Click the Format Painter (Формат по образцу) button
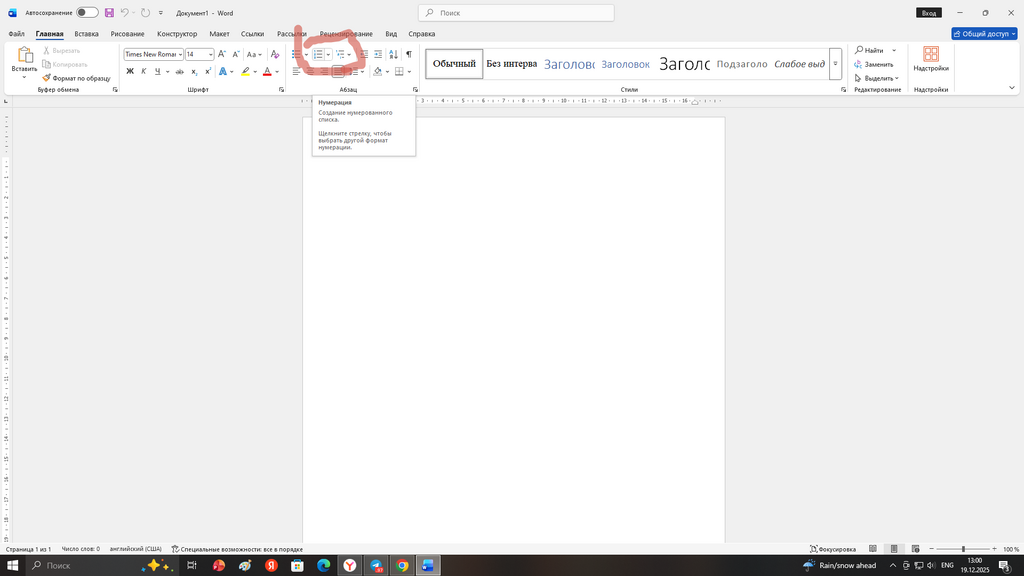1024x576 pixels. pyautogui.click(x=77, y=78)
